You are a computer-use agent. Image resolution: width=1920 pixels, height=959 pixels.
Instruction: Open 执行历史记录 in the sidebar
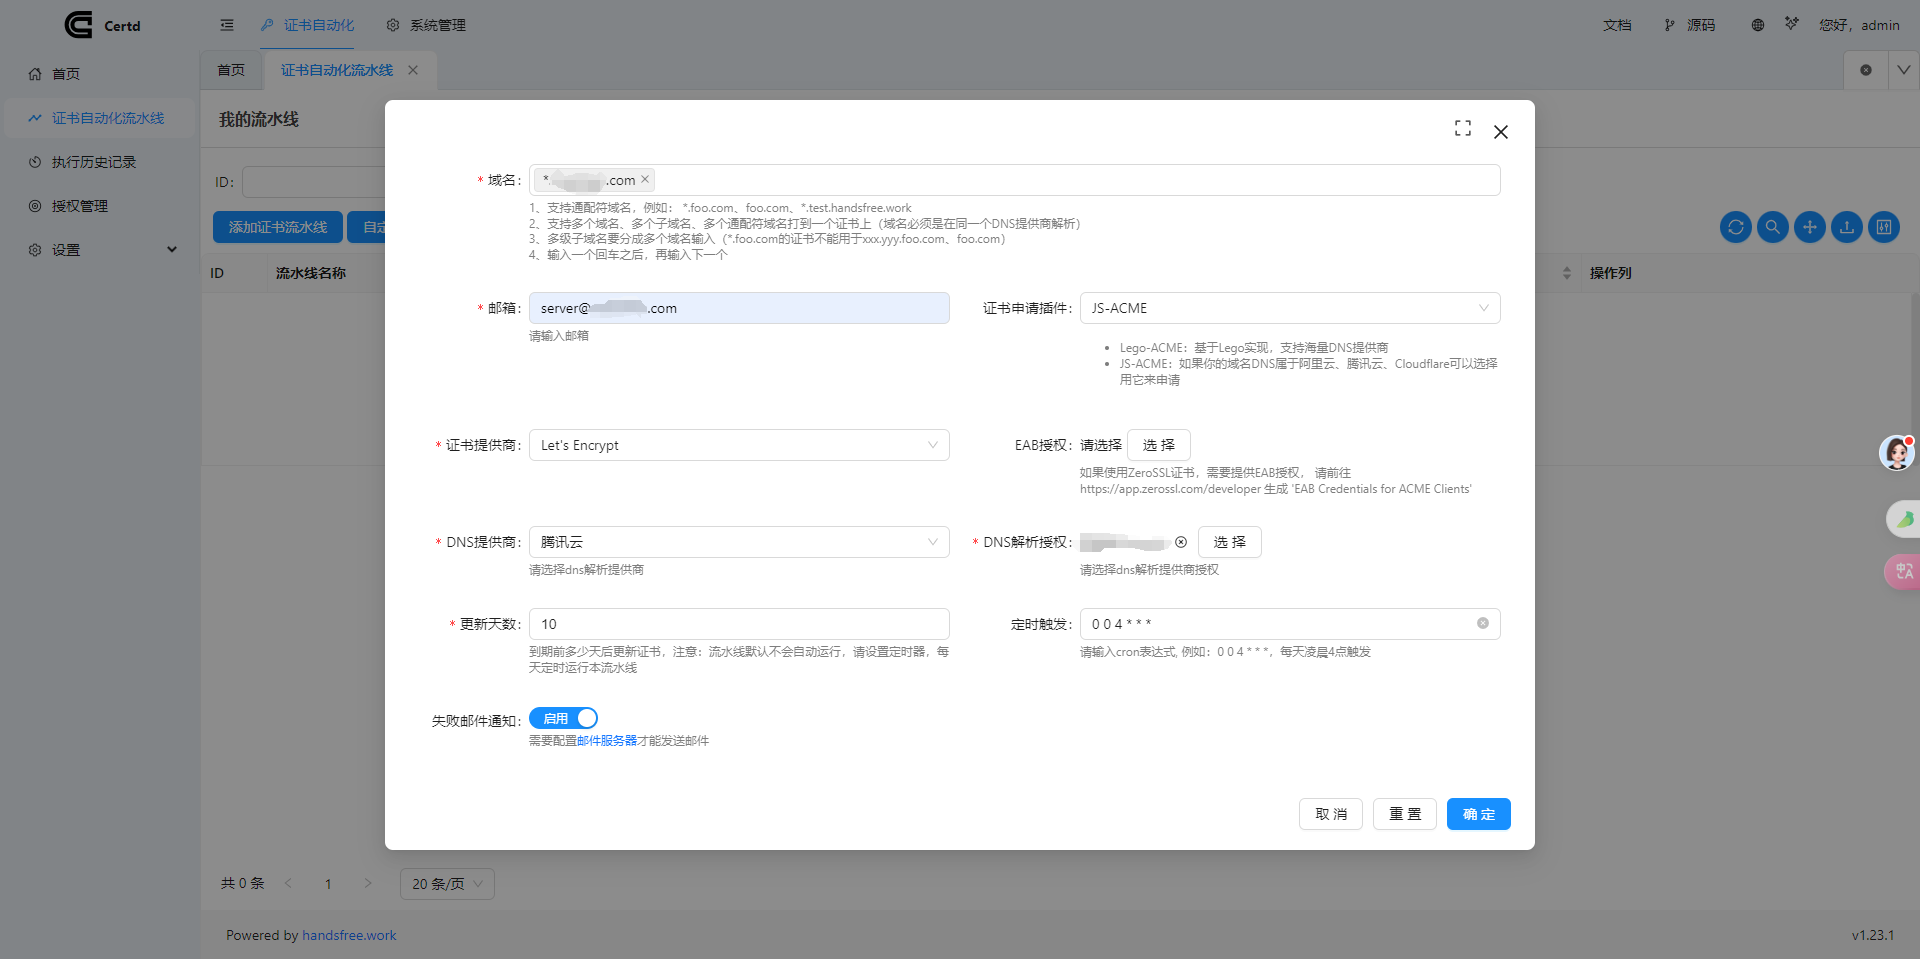100,162
